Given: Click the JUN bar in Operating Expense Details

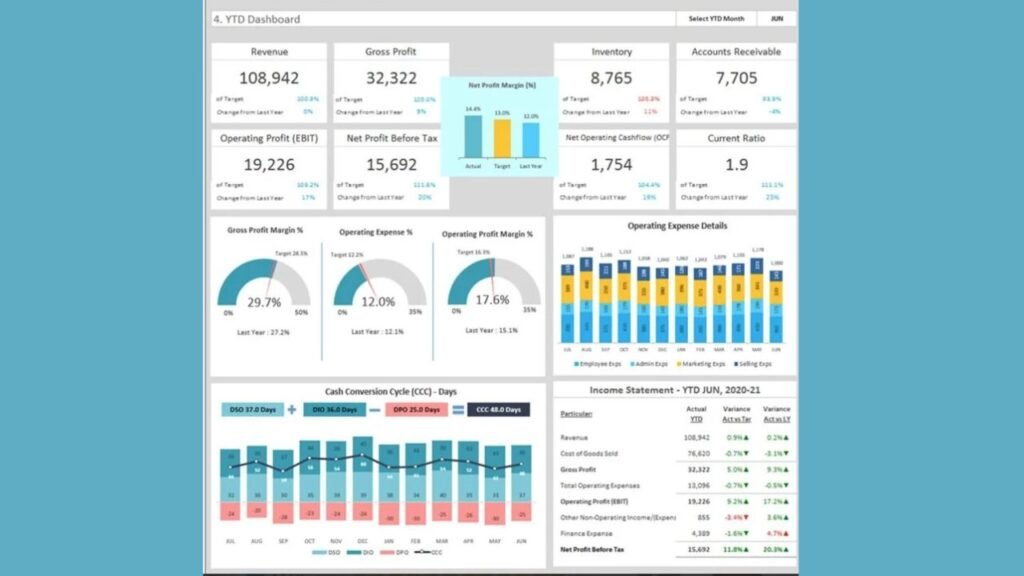Looking at the screenshot, I should point(776,306).
